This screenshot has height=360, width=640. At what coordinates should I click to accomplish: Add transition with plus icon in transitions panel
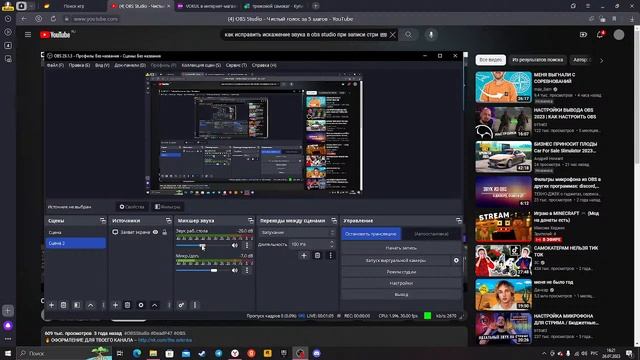click(304, 256)
